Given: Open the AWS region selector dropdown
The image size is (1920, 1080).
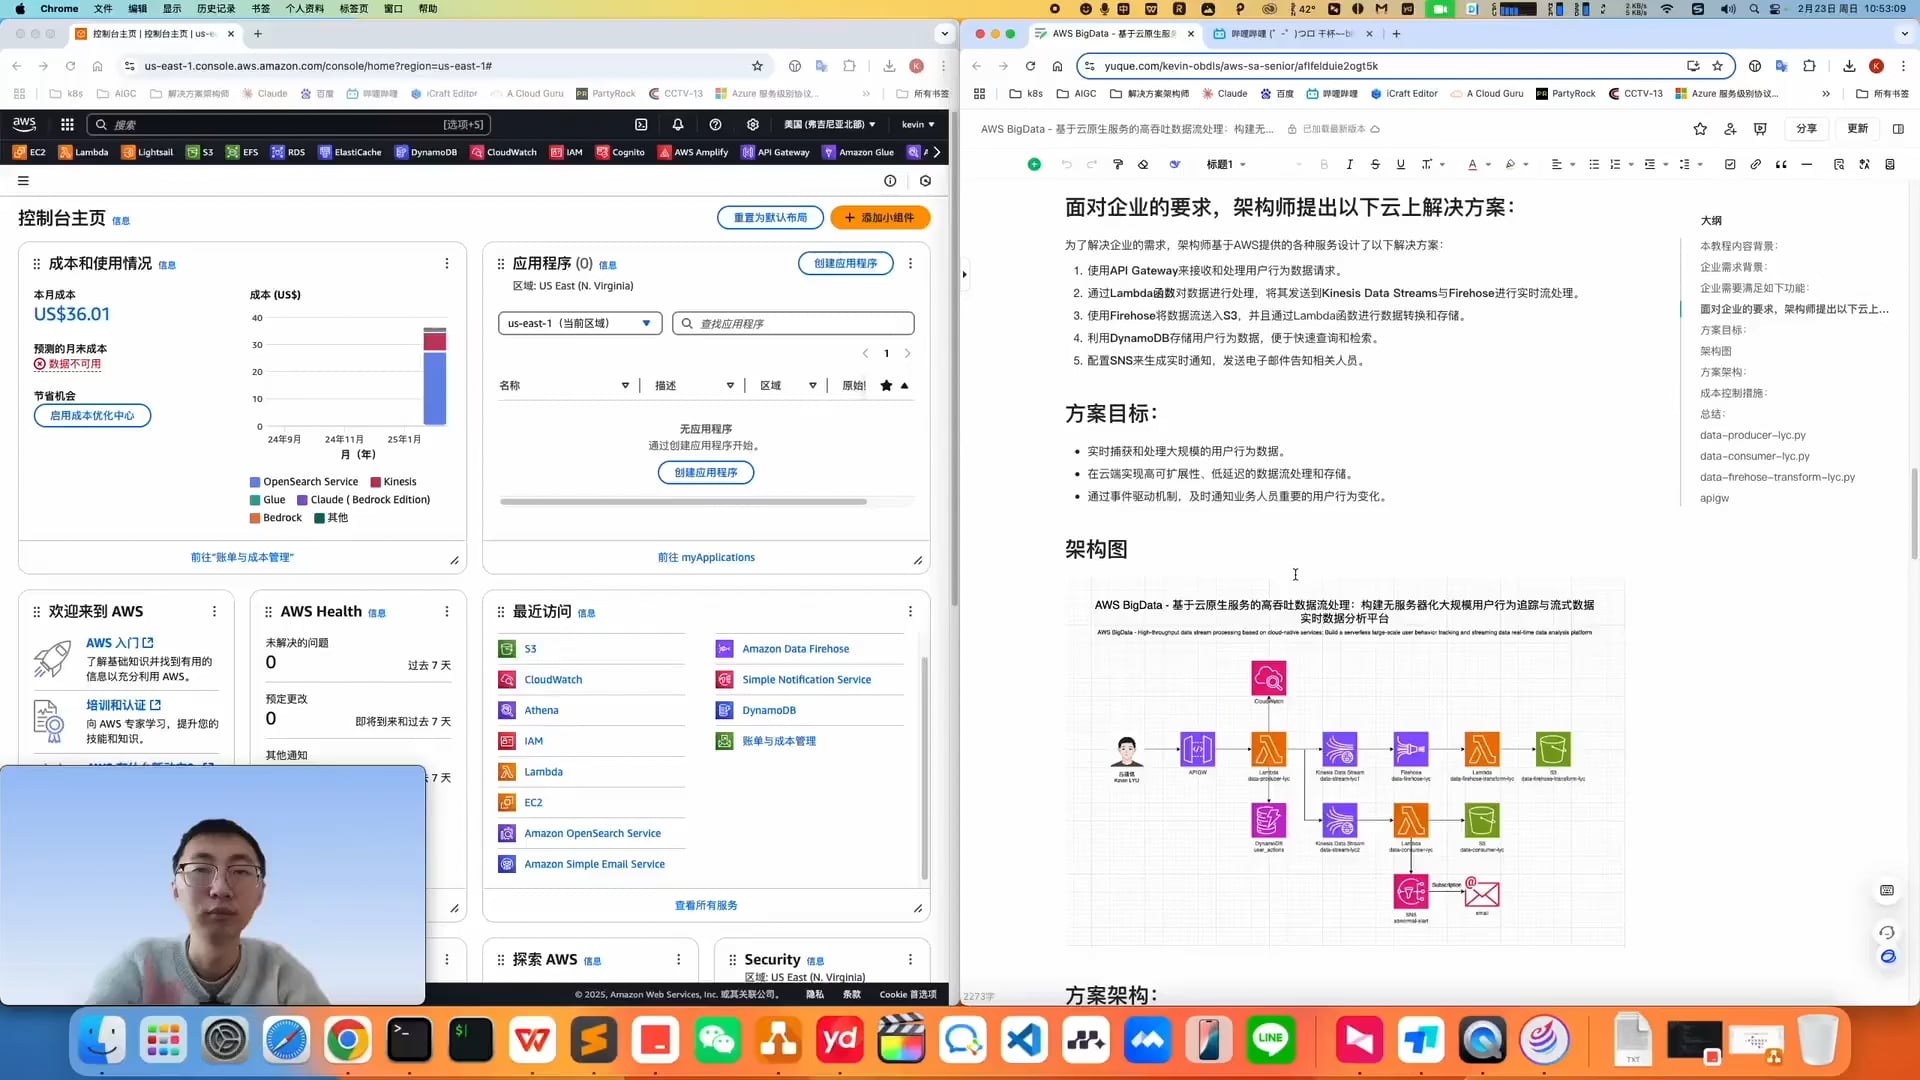Looking at the screenshot, I should click(x=826, y=124).
